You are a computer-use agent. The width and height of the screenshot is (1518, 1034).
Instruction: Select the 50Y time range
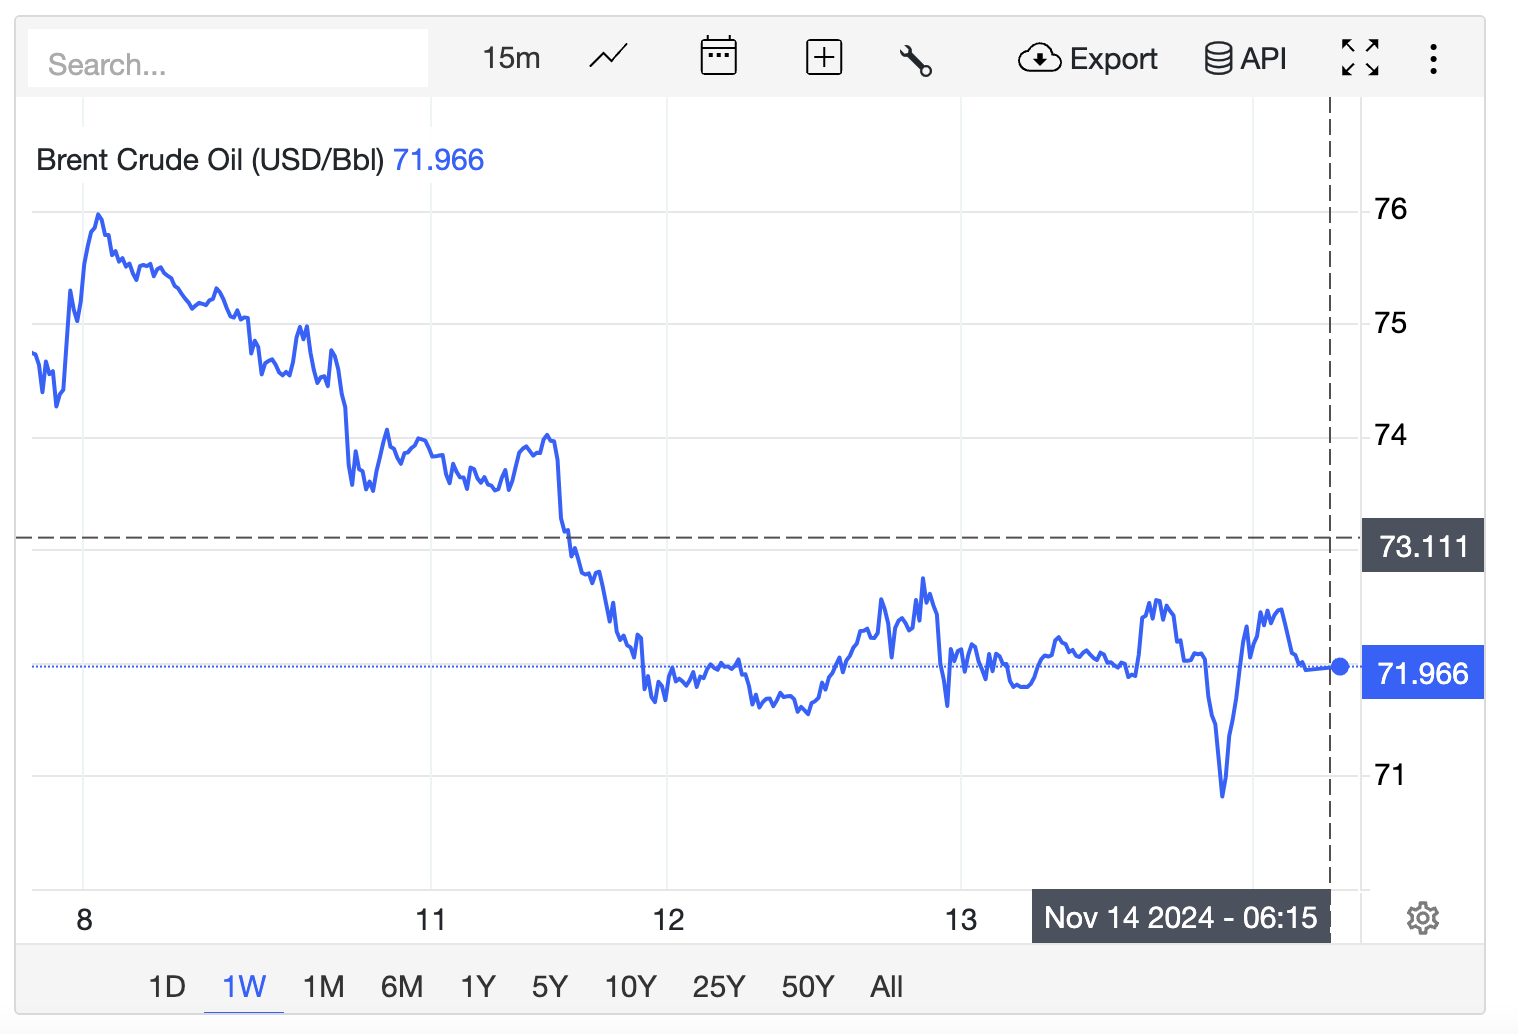808,987
